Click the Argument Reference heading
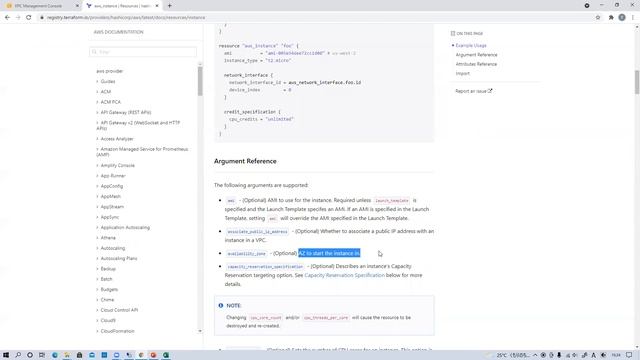Viewport: 640px width, 360px height. click(x=245, y=161)
